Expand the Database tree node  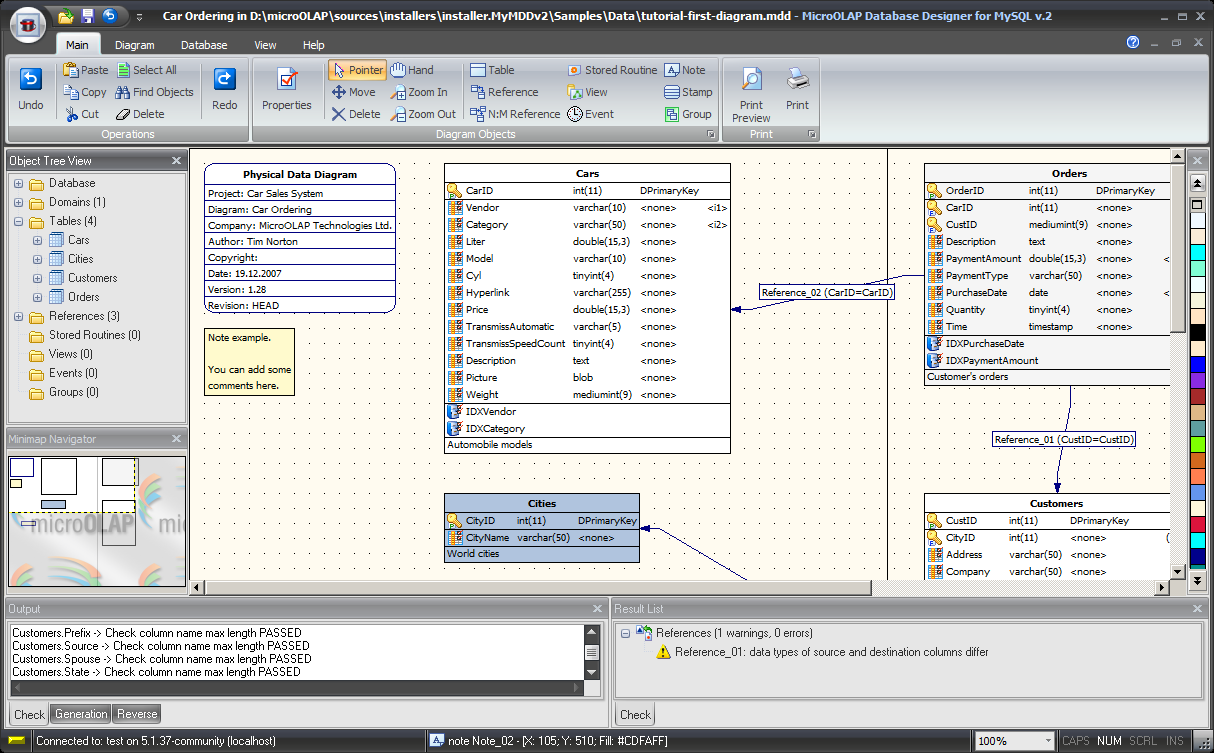[x=19, y=184]
